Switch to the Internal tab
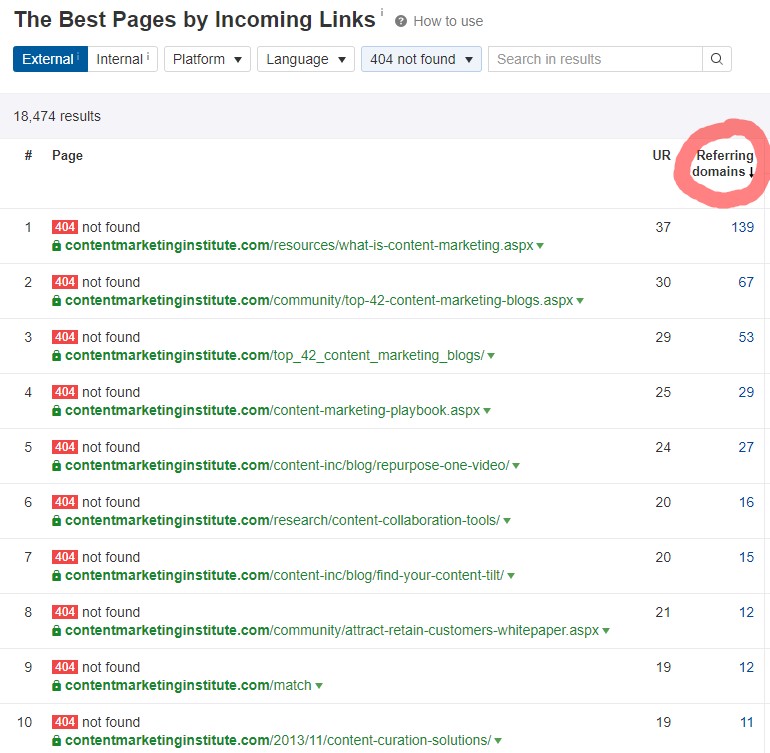This screenshot has width=770, height=753. (123, 59)
